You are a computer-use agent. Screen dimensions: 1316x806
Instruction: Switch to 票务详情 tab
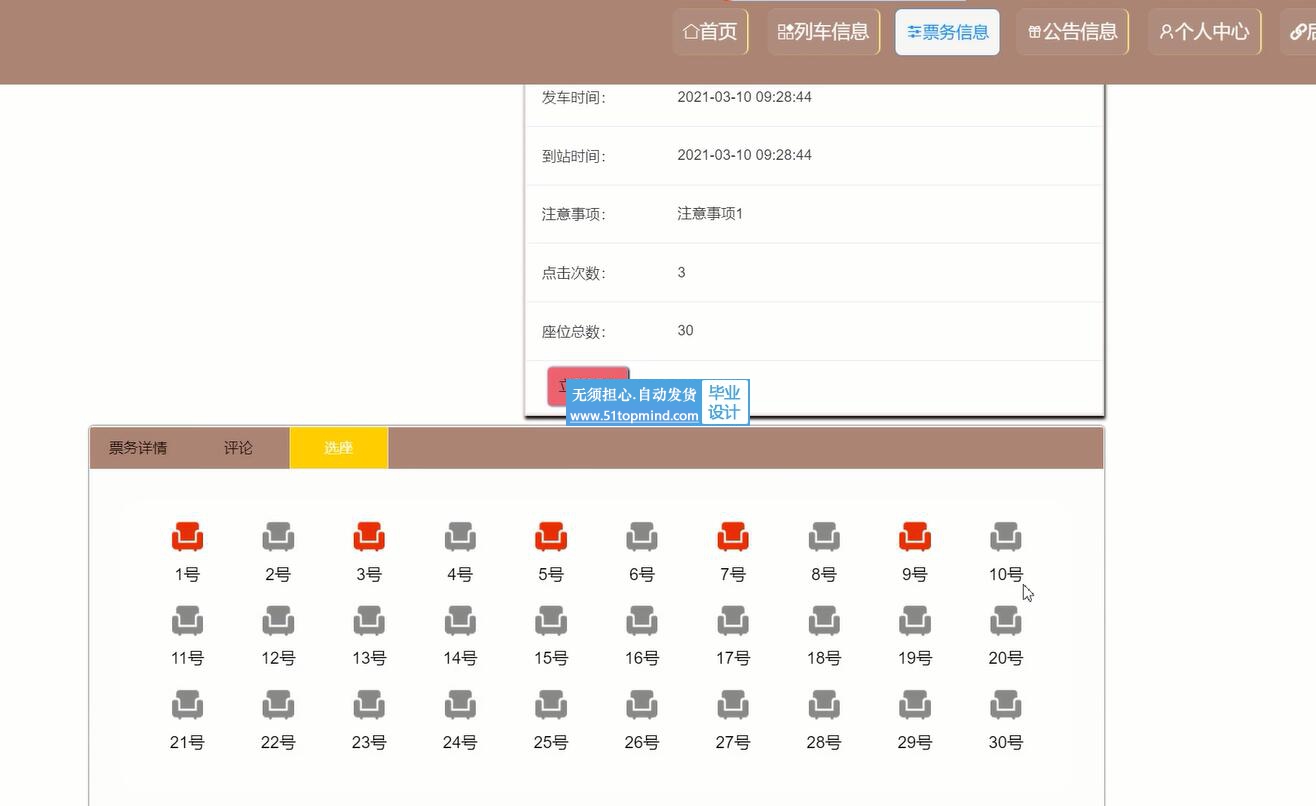pos(138,448)
